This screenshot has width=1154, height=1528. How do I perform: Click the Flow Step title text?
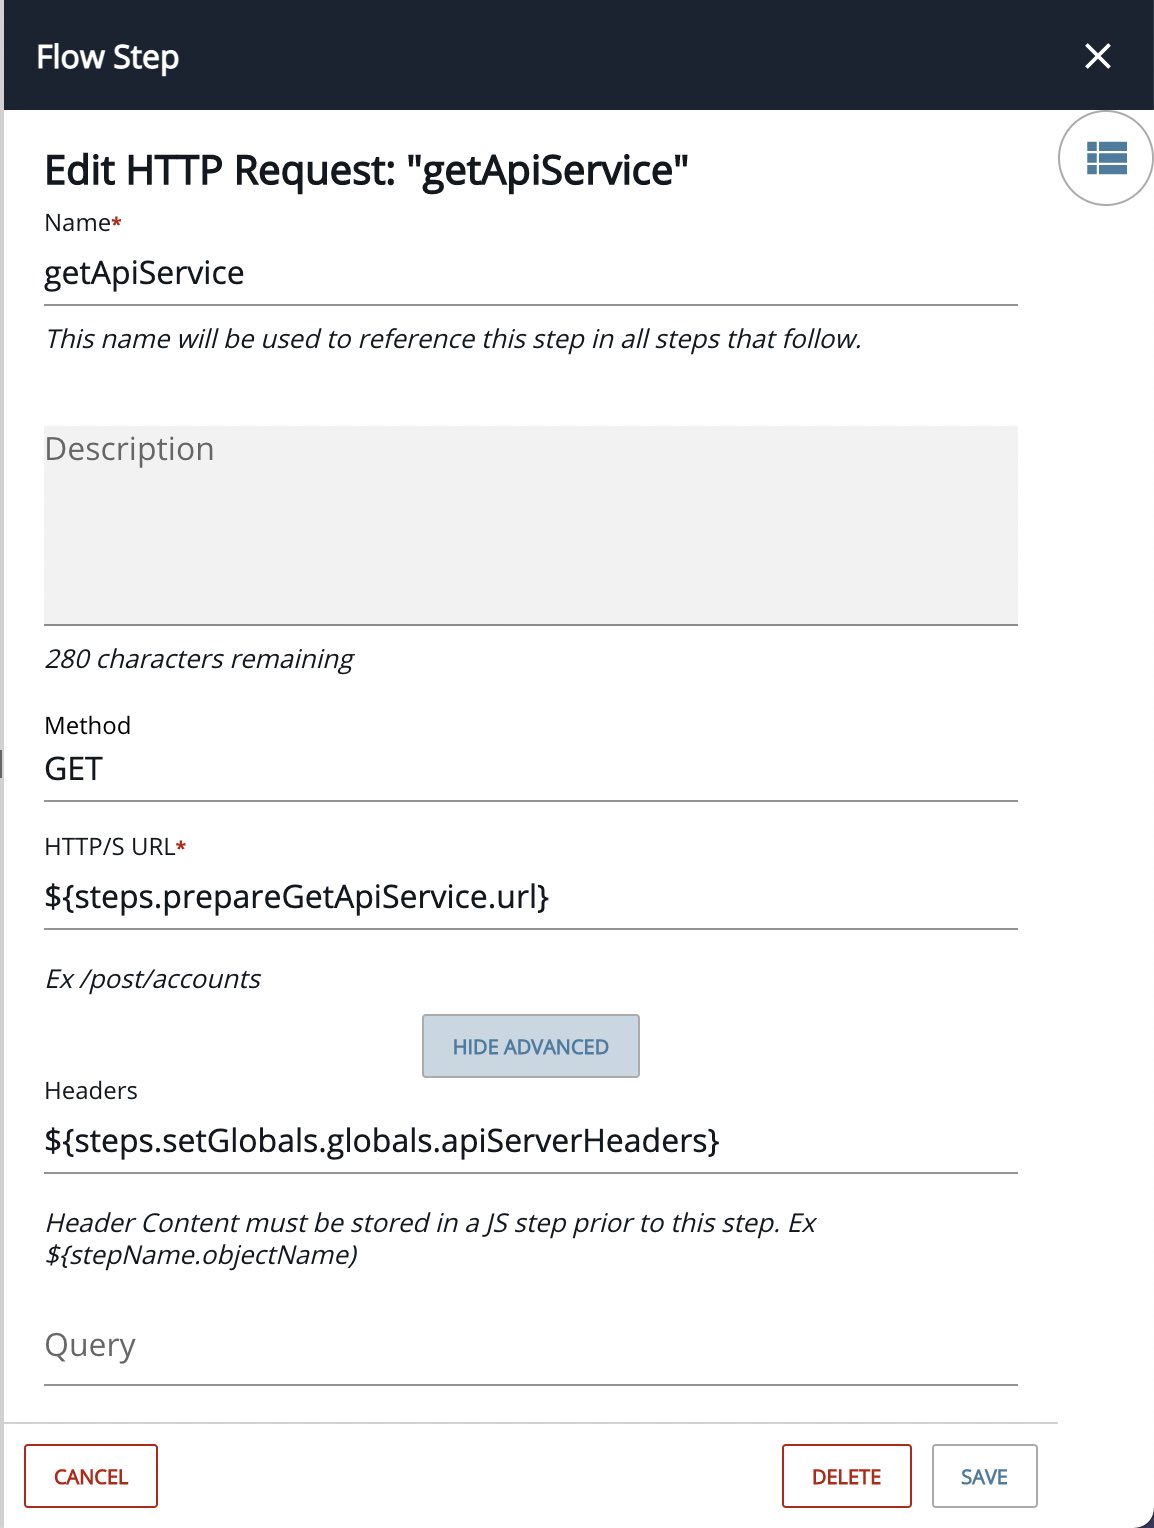click(x=108, y=57)
